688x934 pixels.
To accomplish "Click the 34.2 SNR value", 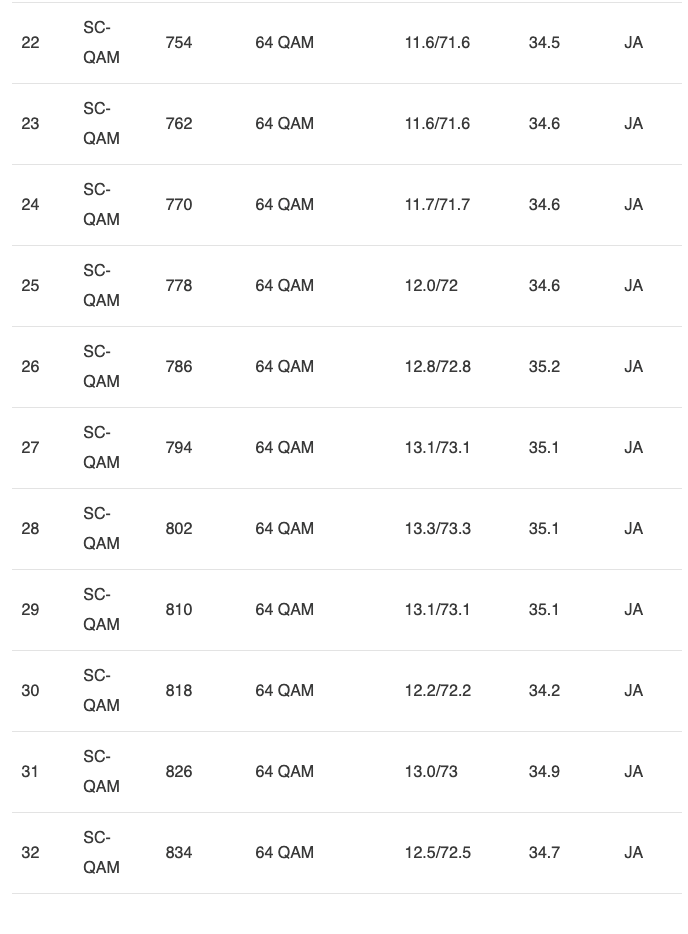I will [x=544, y=691].
